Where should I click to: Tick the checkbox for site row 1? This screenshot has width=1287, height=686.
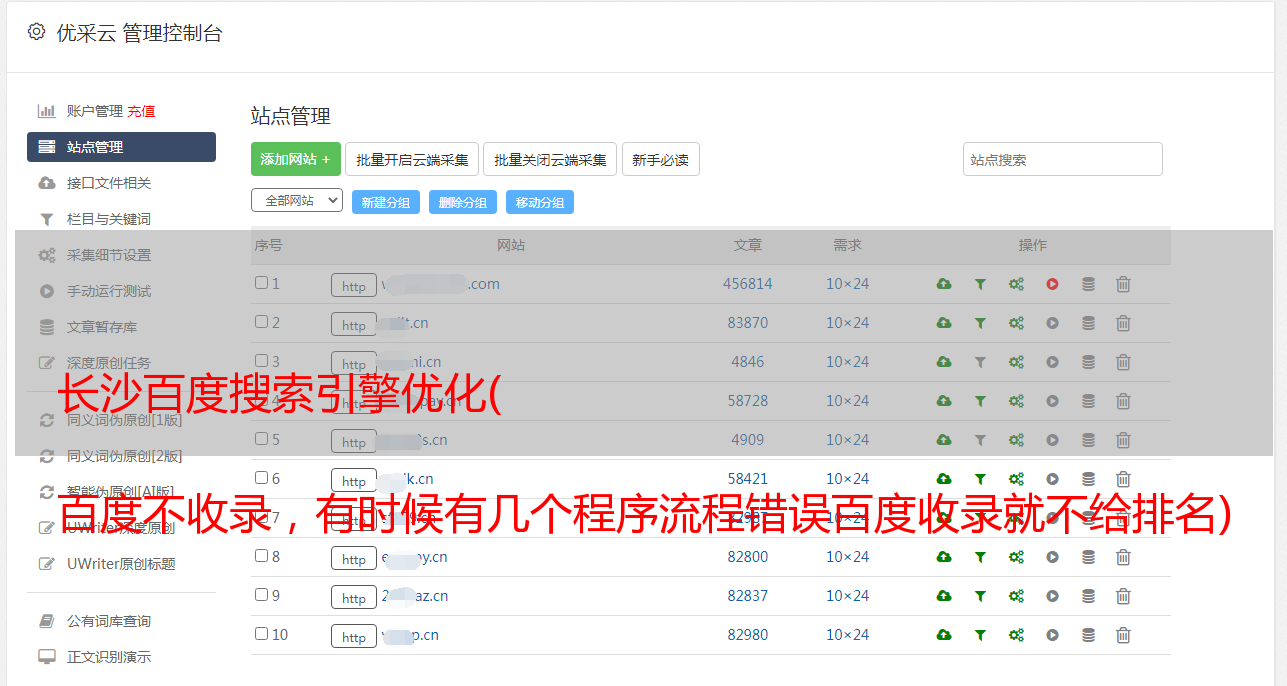[x=261, y=283]
